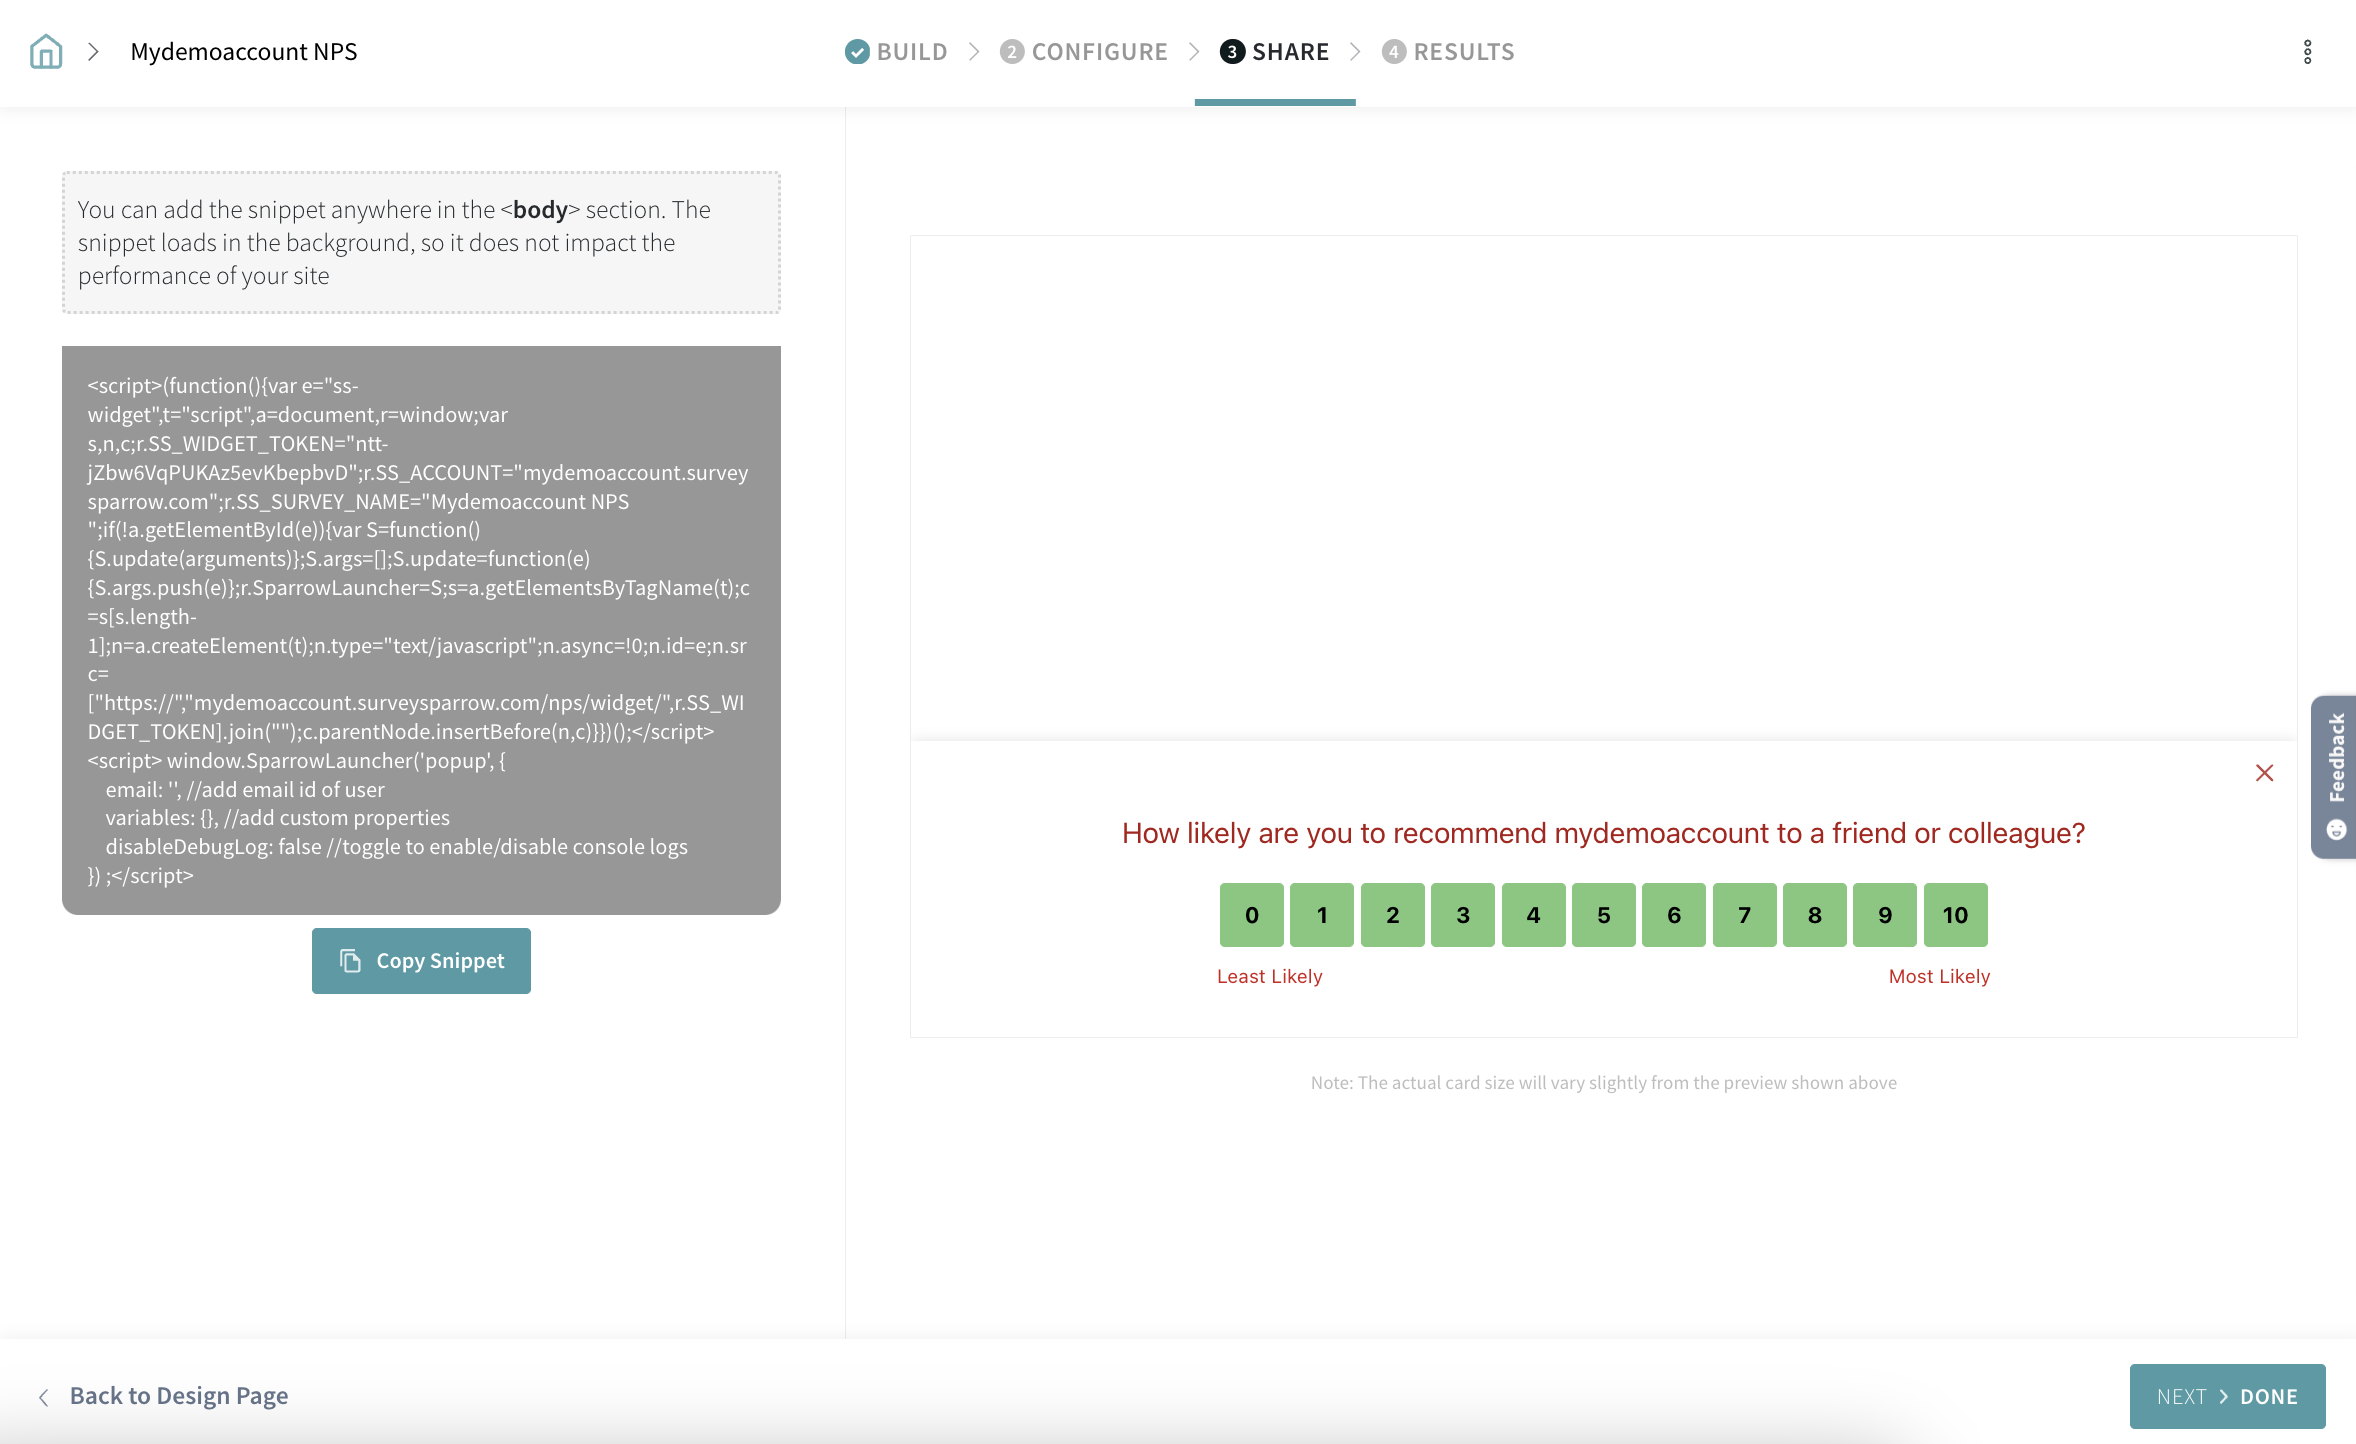Viewport: 2356px width, 1444px height.
Task: Pick rating 7 green box
Action: [1744, 915]
